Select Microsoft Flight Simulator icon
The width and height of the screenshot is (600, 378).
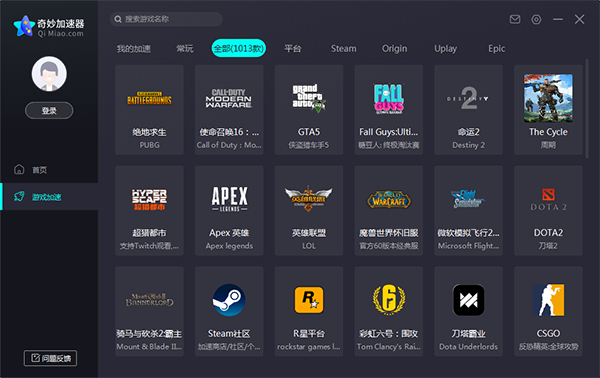click(x=468, y=199)
